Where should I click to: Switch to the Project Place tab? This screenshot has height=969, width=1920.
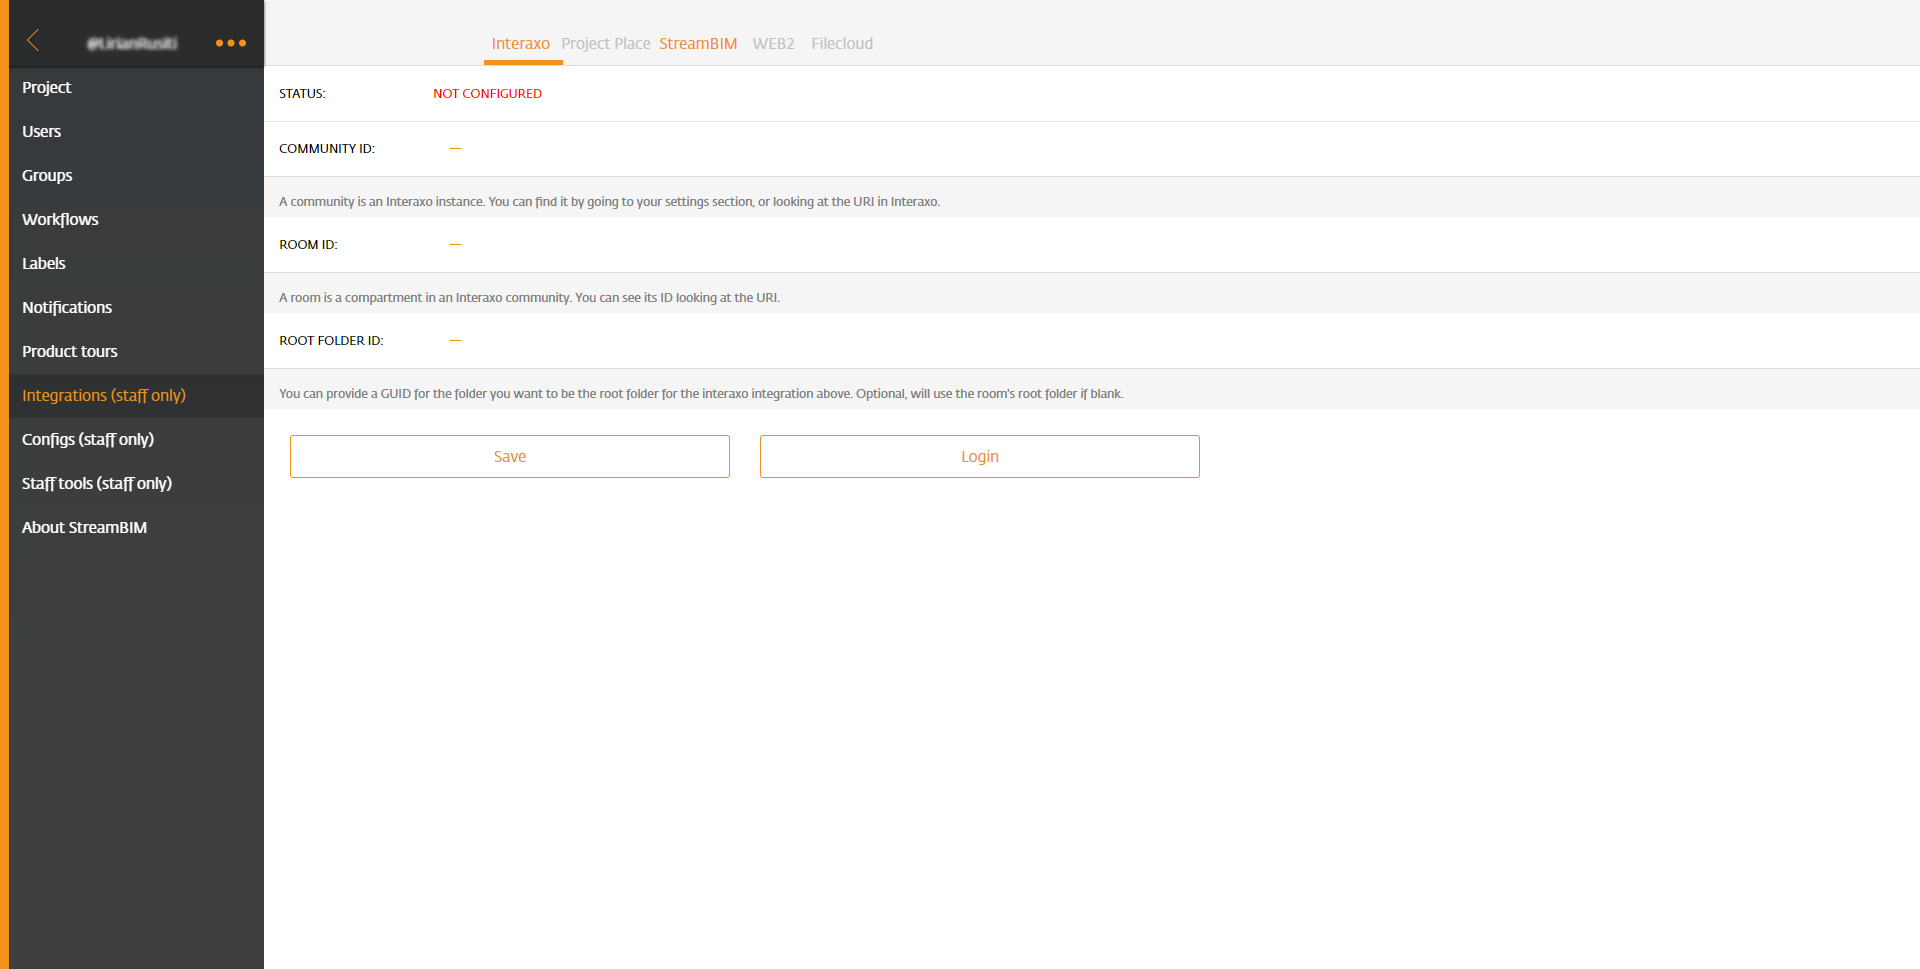[606, 44]
